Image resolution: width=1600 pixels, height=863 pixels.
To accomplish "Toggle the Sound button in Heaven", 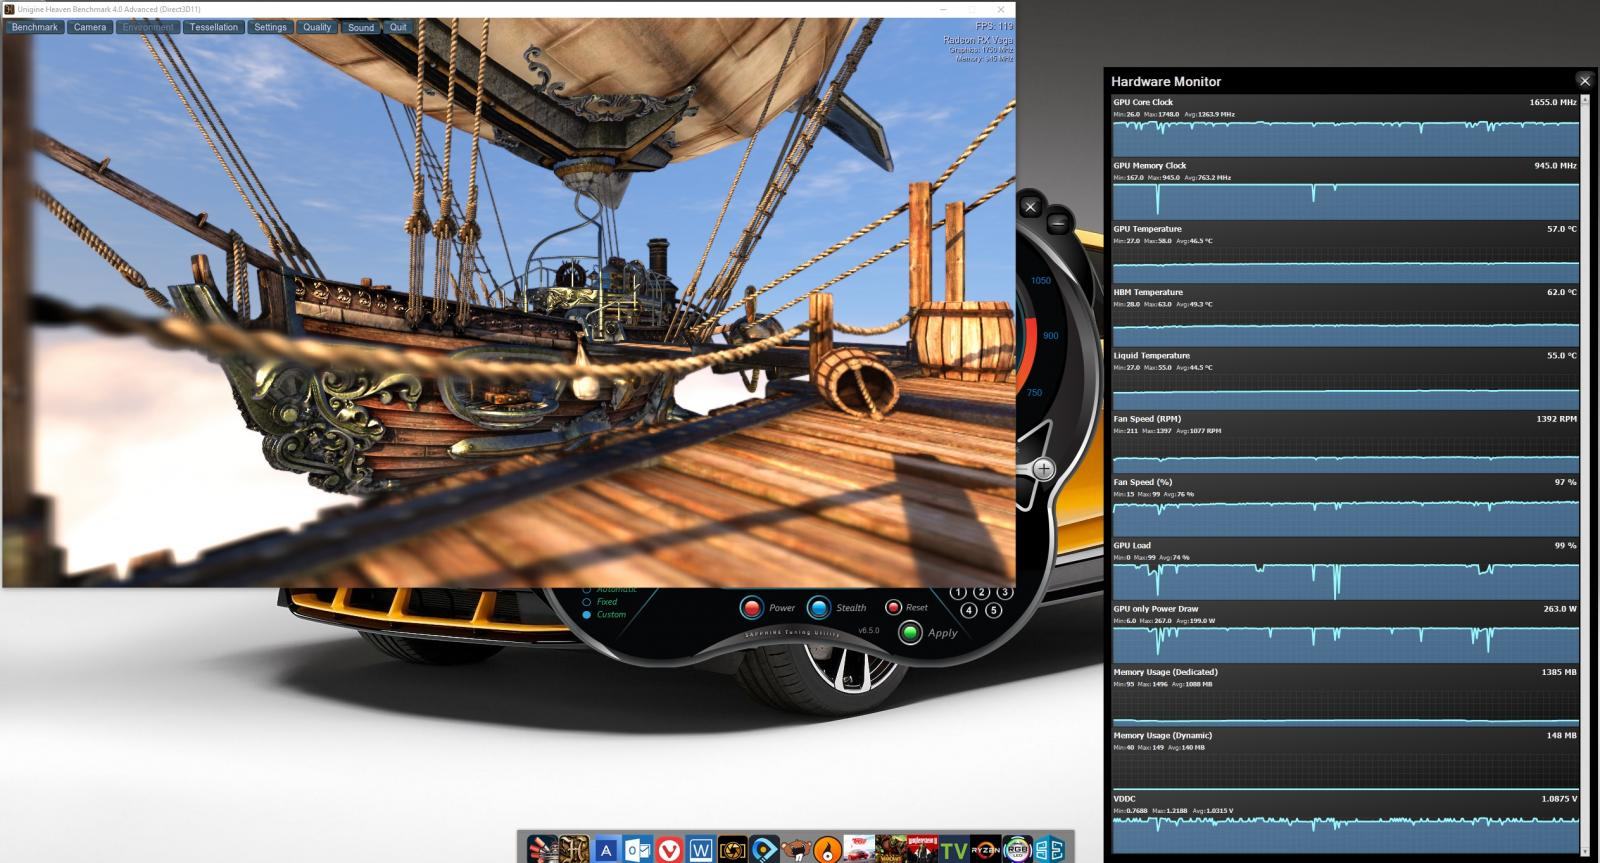I will tap(361, 27).
